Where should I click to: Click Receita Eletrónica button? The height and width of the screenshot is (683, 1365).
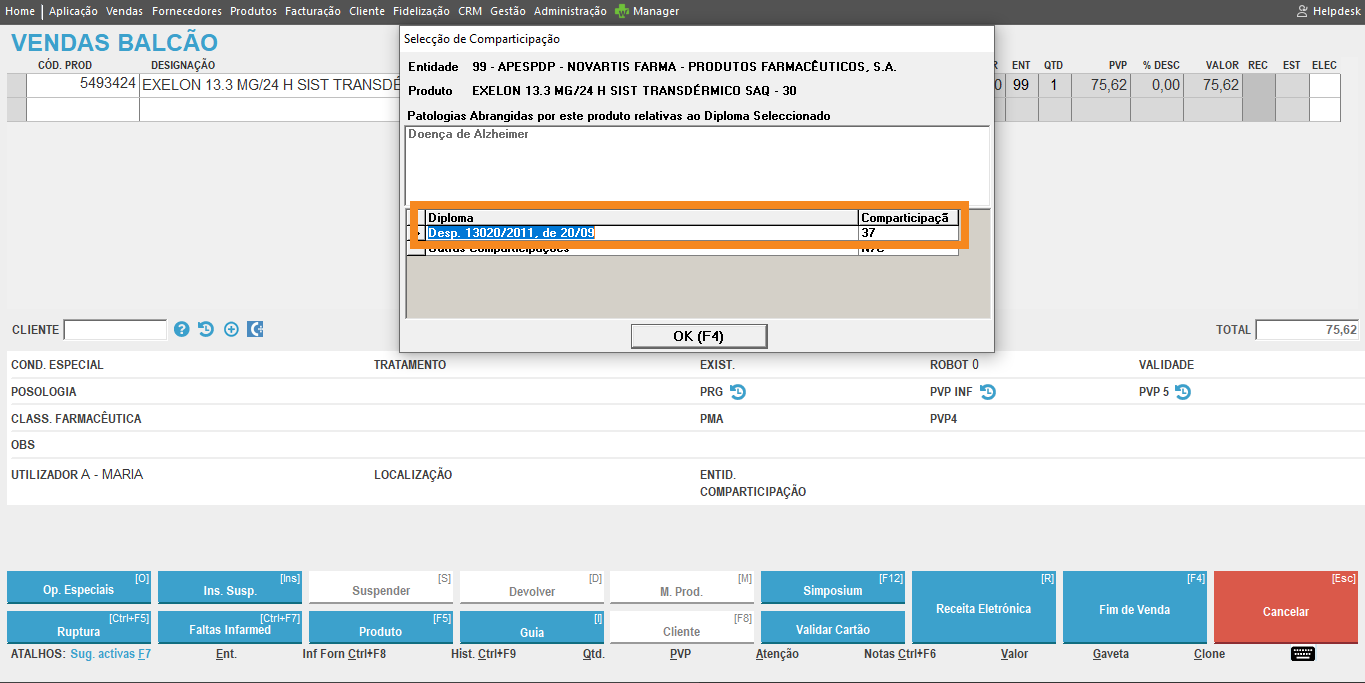[983, 608]
